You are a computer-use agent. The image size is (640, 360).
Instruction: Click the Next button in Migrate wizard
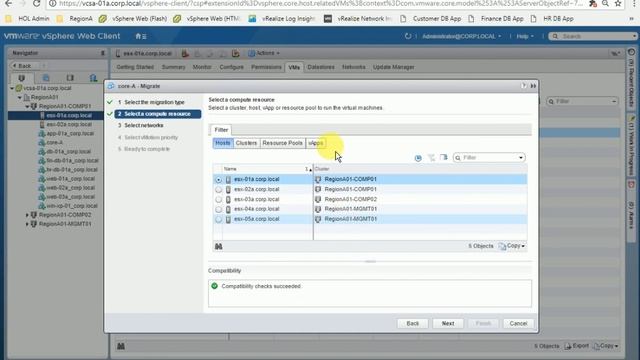(448, 324)
